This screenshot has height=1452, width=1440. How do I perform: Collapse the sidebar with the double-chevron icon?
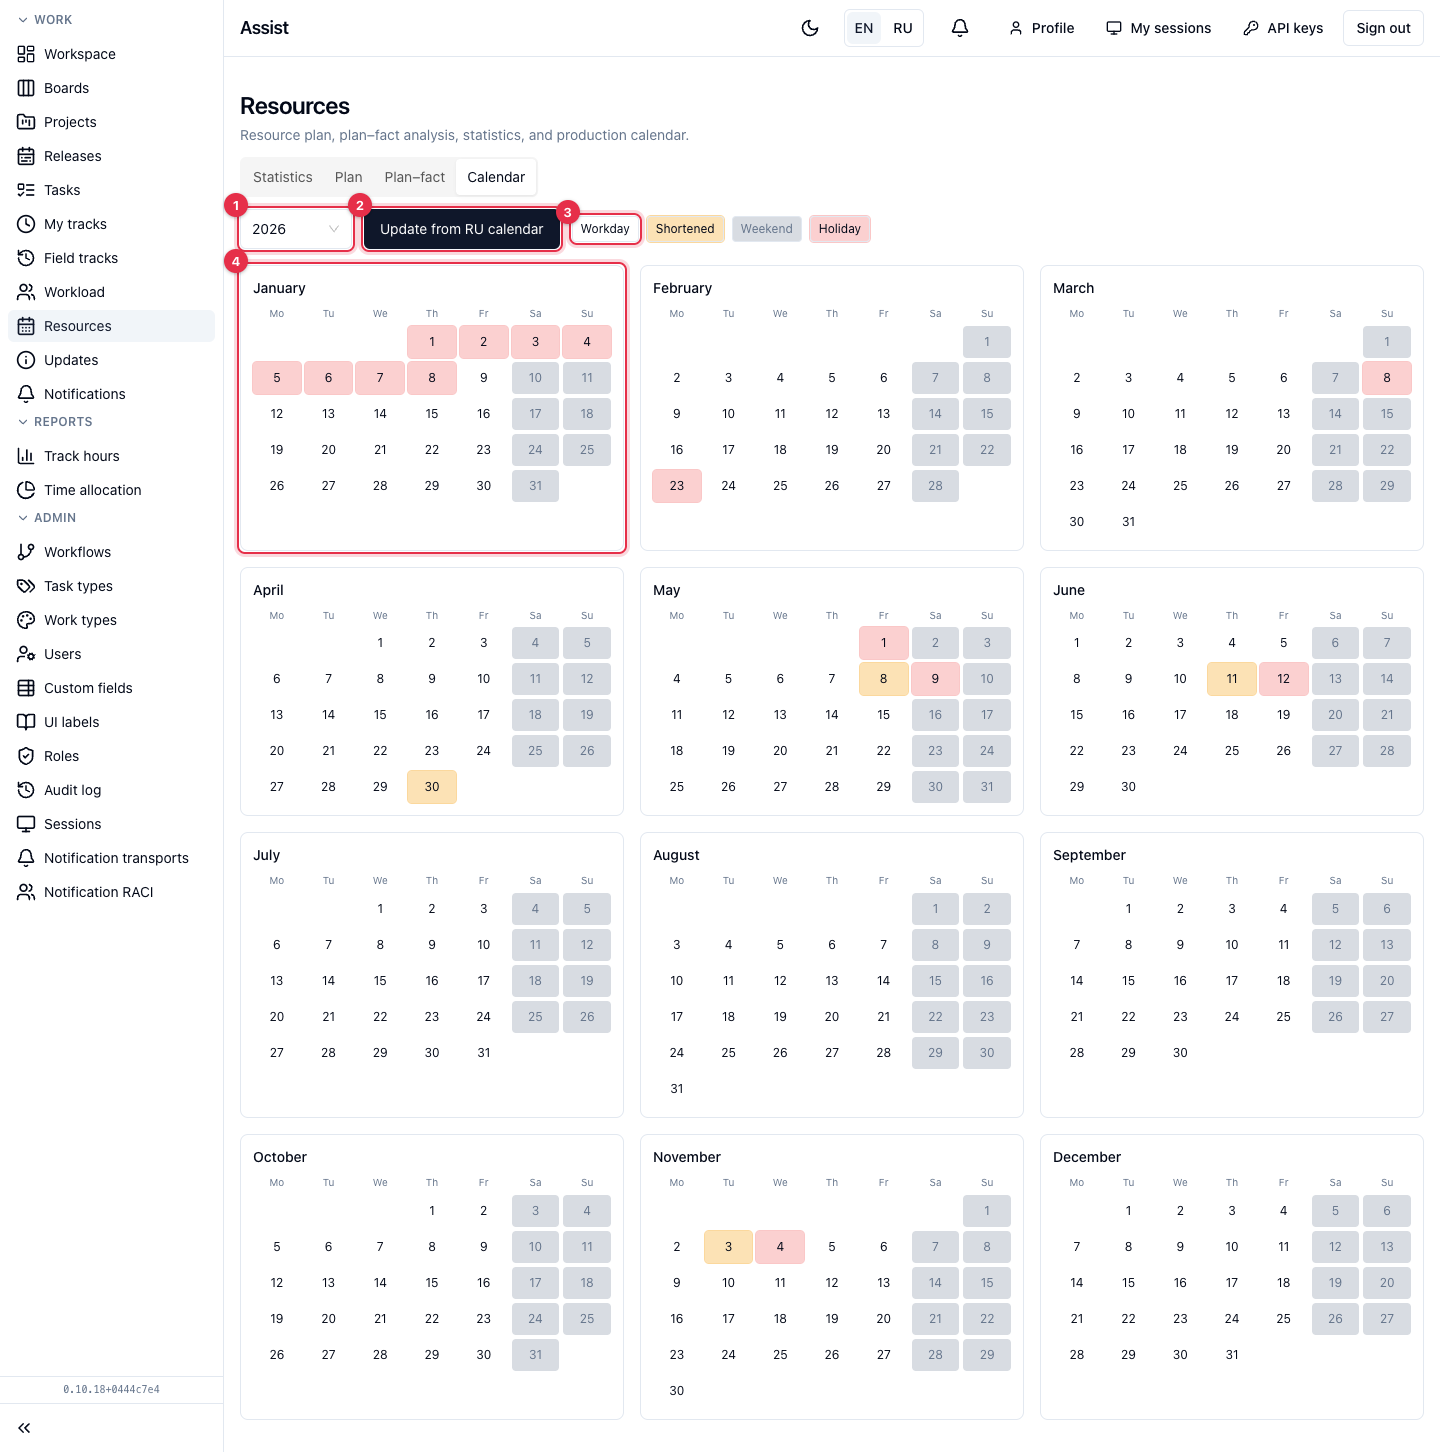pyautogui.click(x=24, y=1428)
